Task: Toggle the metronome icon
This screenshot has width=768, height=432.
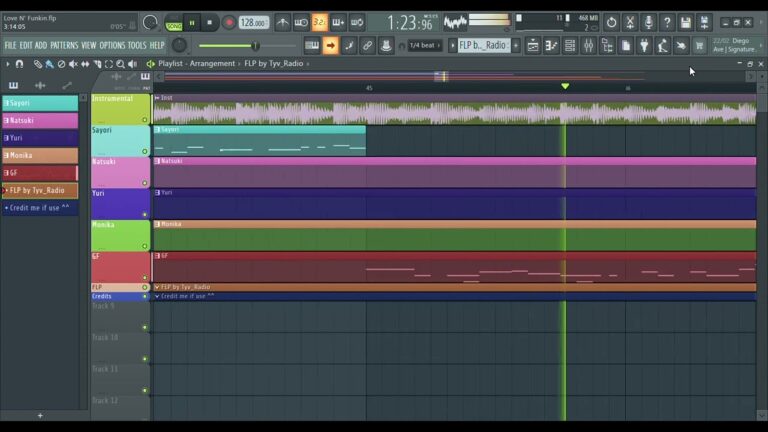Action: pos(283,23)
